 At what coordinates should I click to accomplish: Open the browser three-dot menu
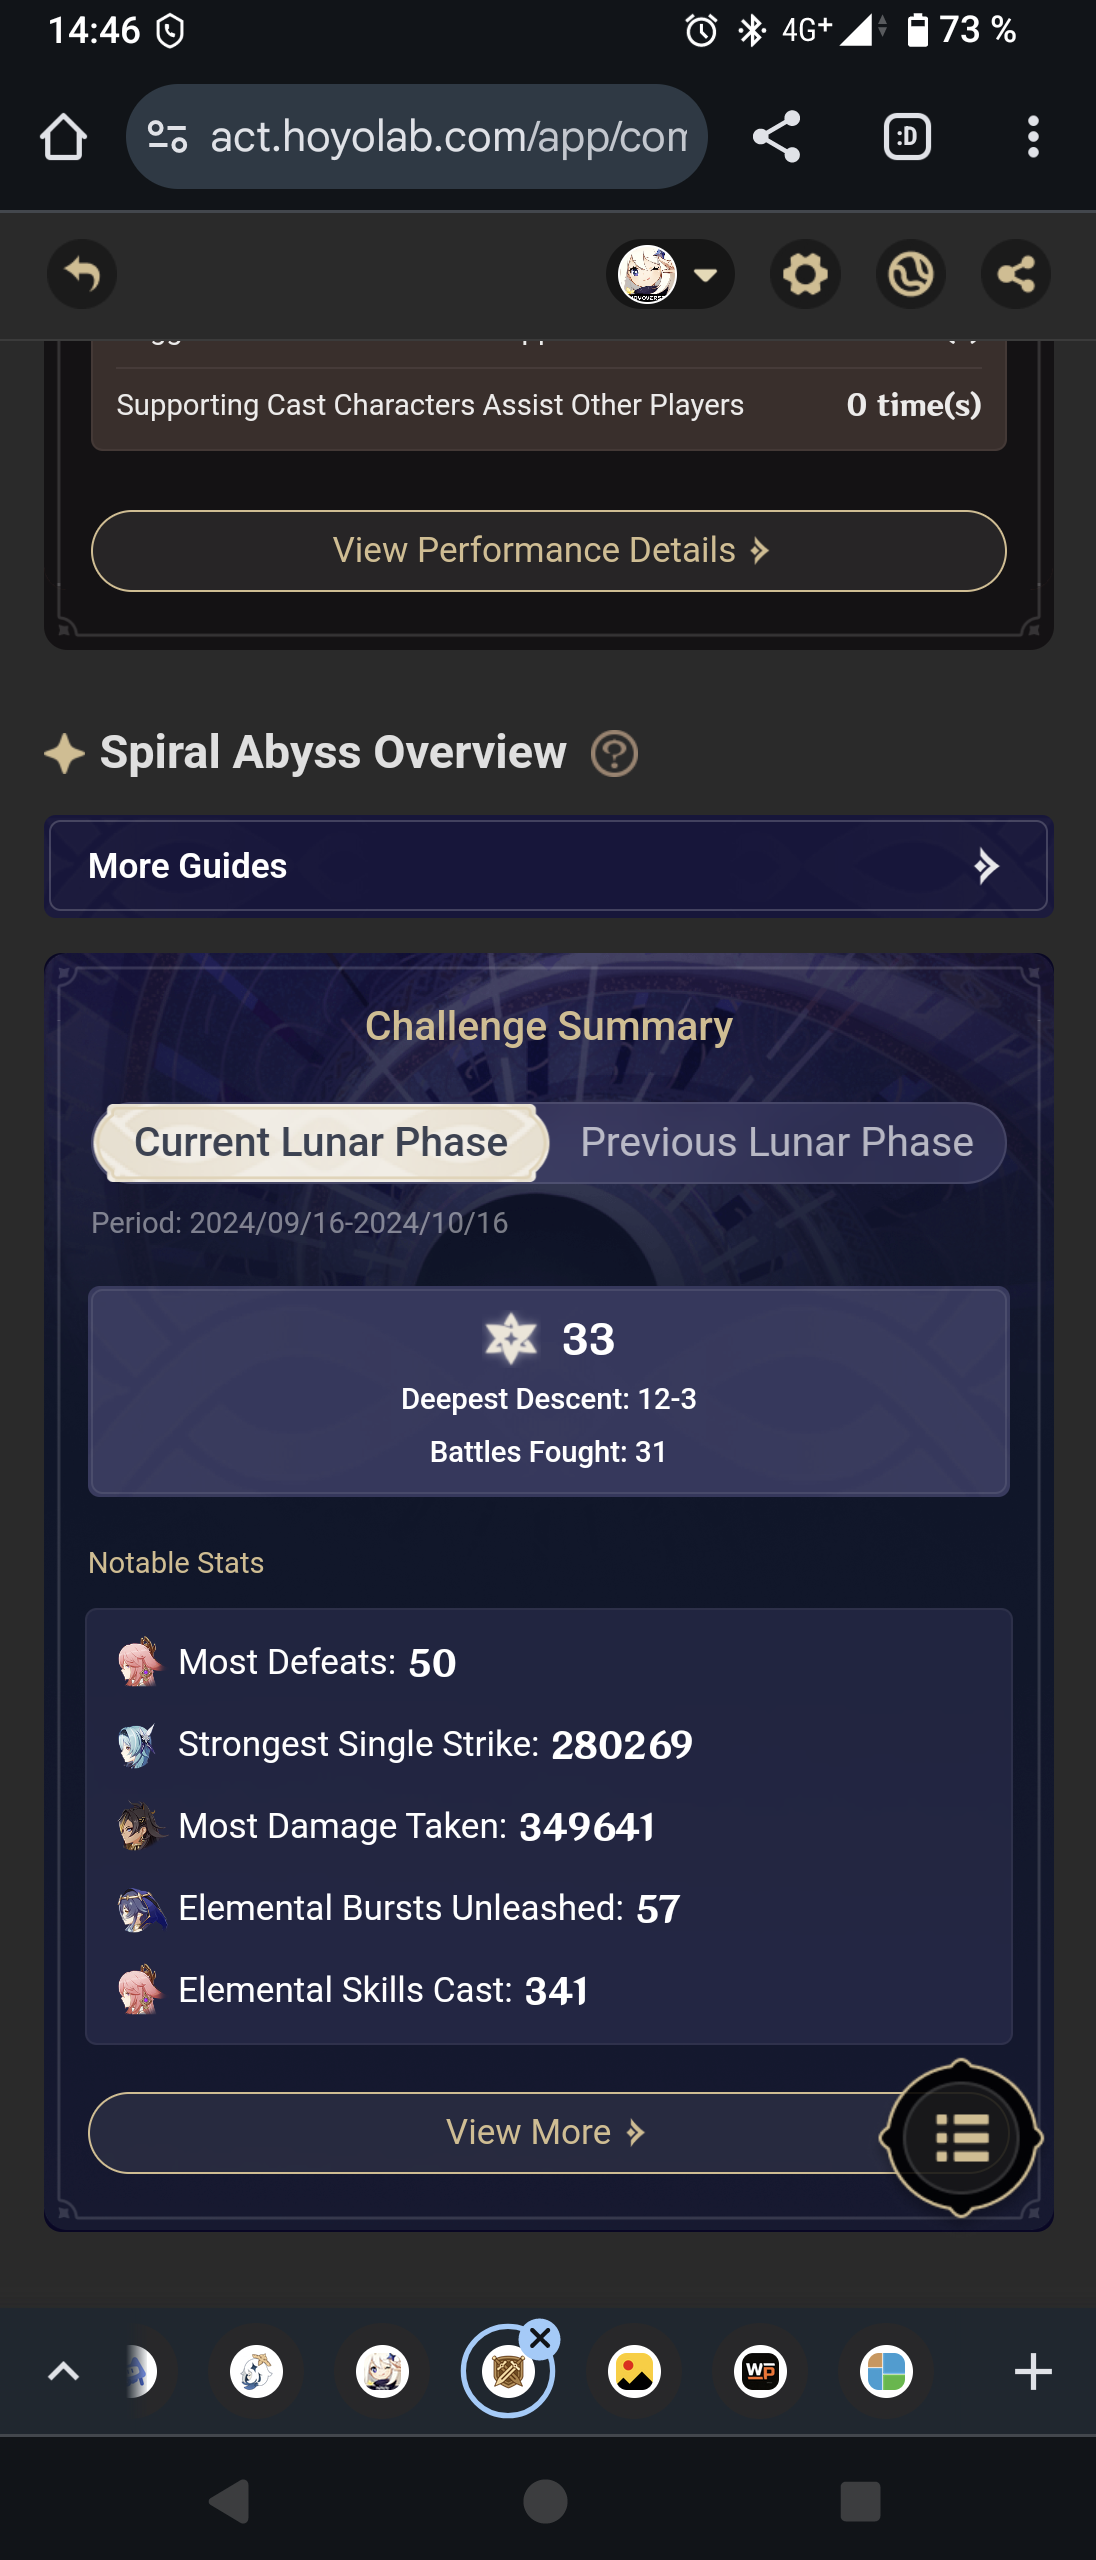coord(1033,137)
